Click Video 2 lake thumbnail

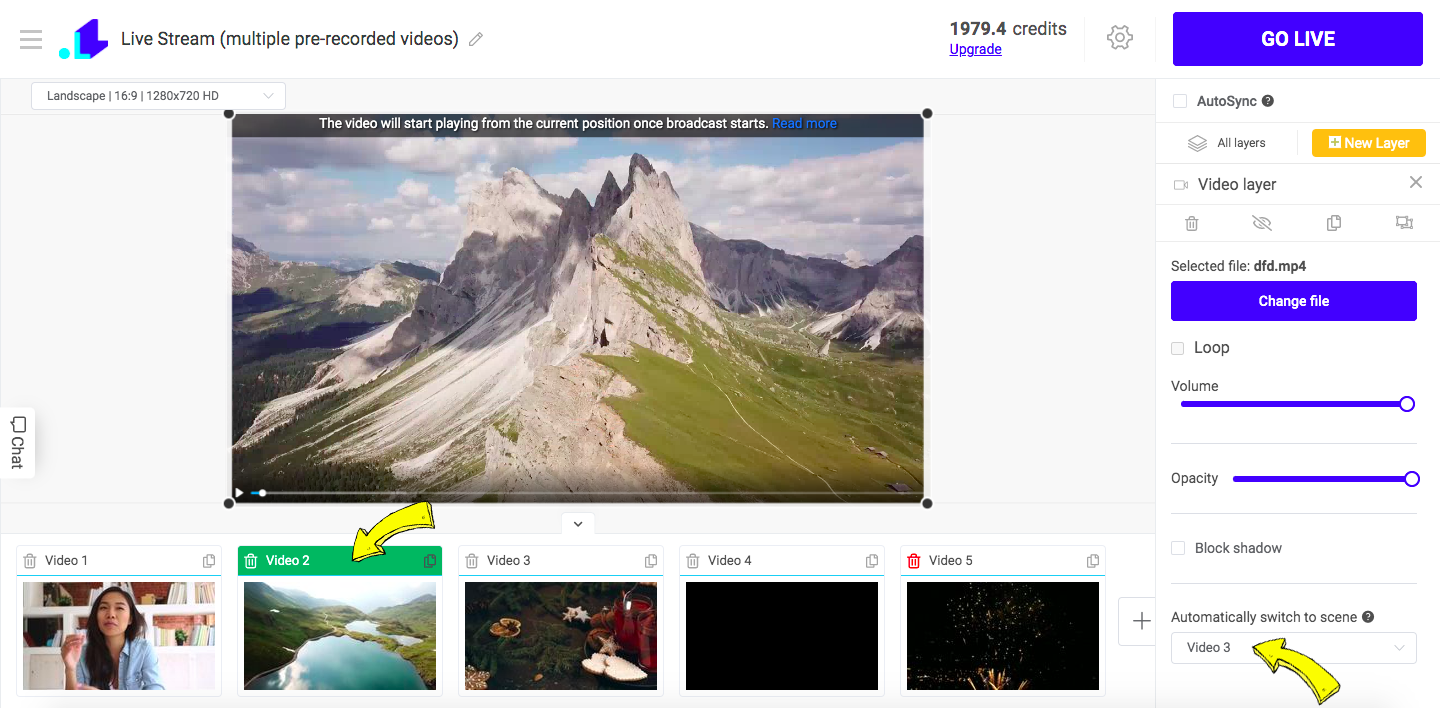pyautogui.click(x=340, y=636)
